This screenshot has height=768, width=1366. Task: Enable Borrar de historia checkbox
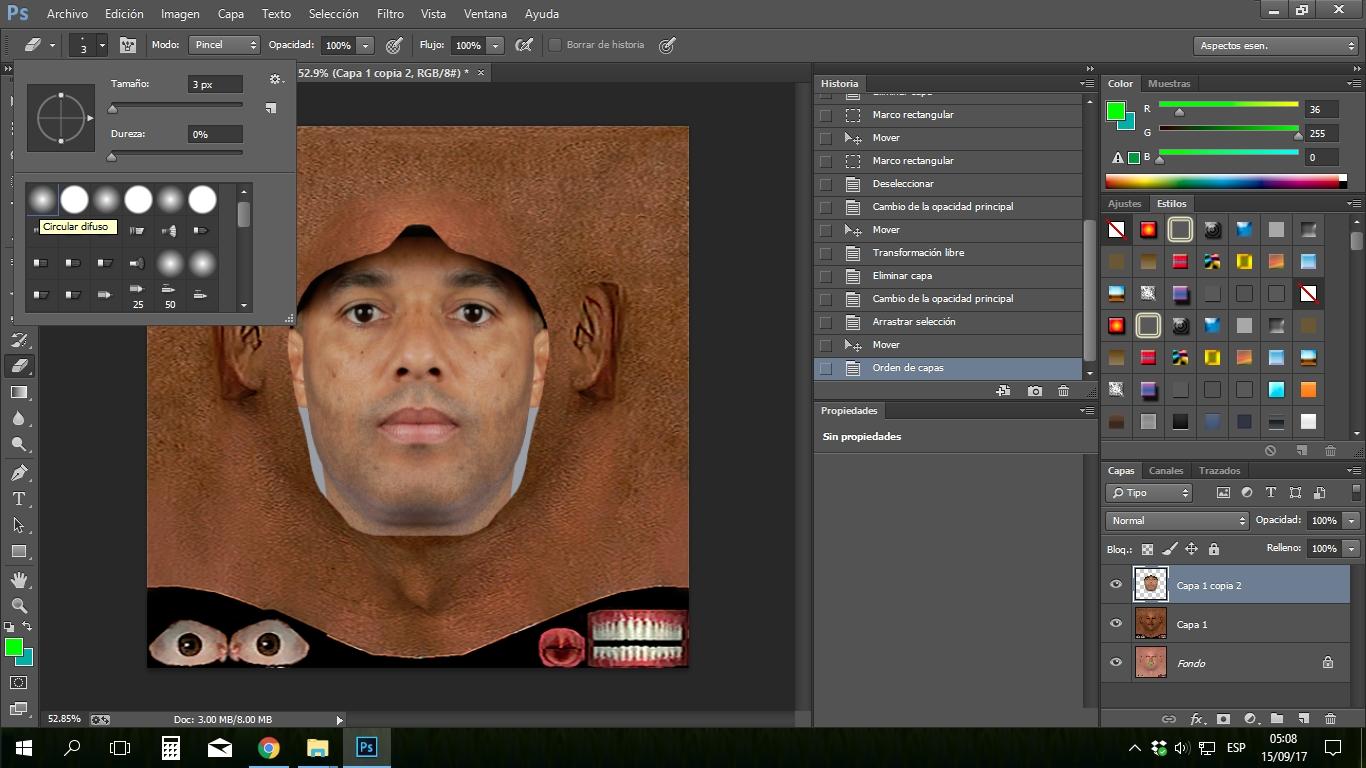(x=554, y=45)
